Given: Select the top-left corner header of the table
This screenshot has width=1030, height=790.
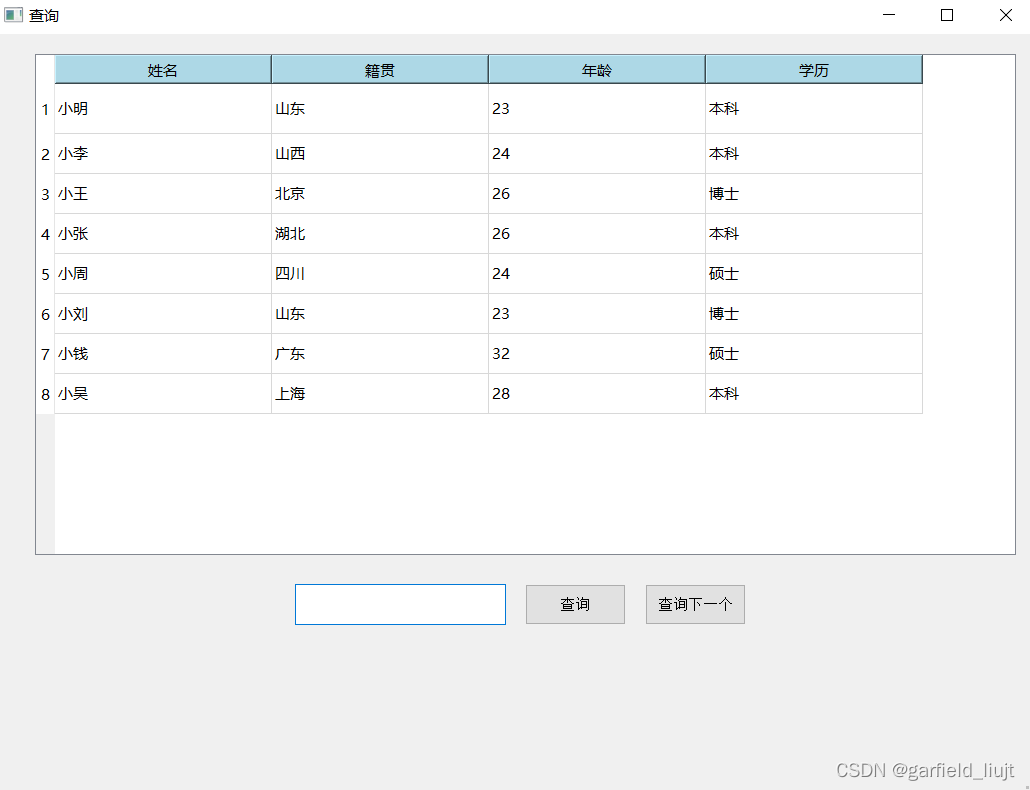Looking at the screenshot, I should (45, 68).
